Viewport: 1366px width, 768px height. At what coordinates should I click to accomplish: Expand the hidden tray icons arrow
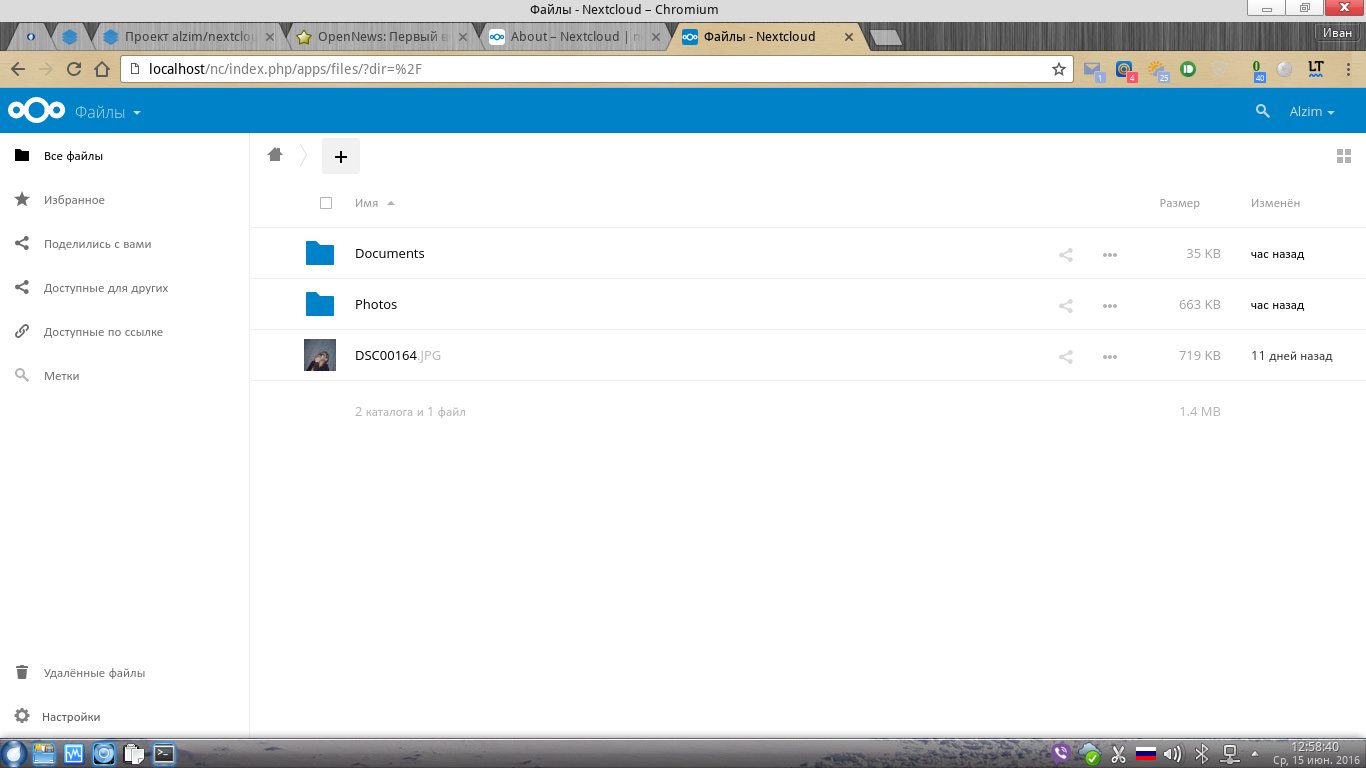tap(1255, 754)
